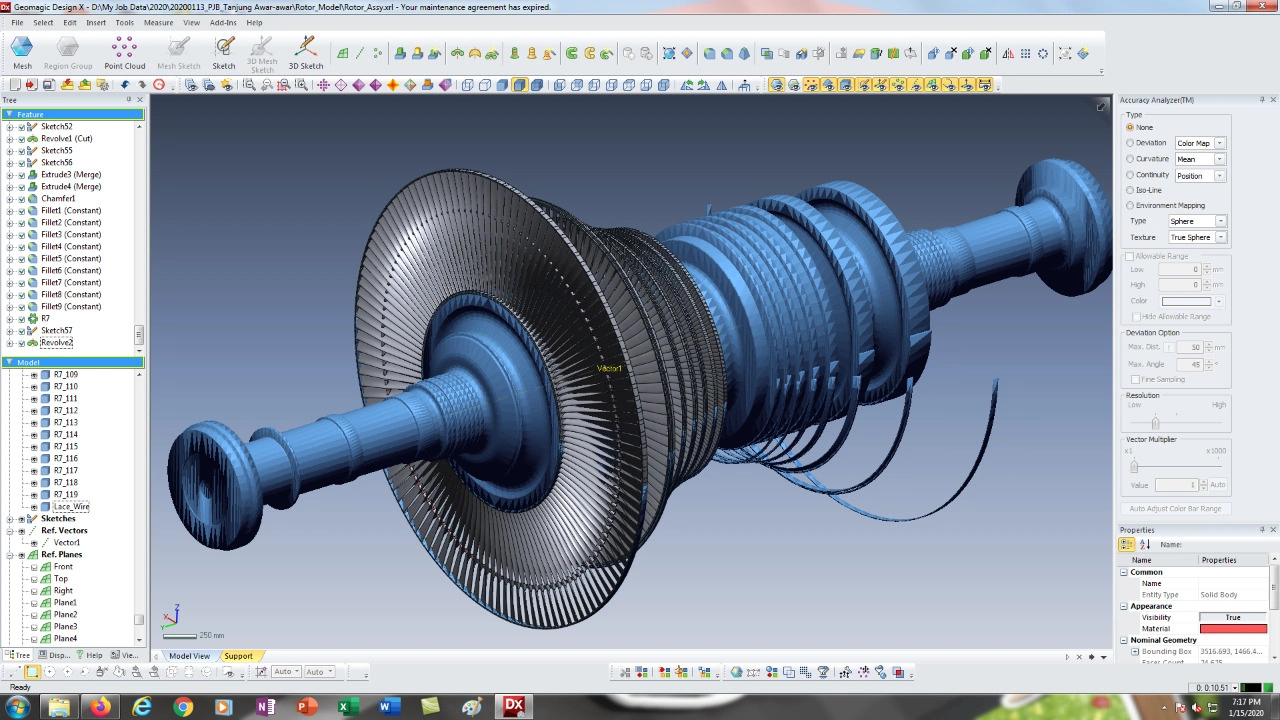Viewport: 1280px width, 720px height.
Task: Click the Region Group tool
Action: tap(68, 53)
